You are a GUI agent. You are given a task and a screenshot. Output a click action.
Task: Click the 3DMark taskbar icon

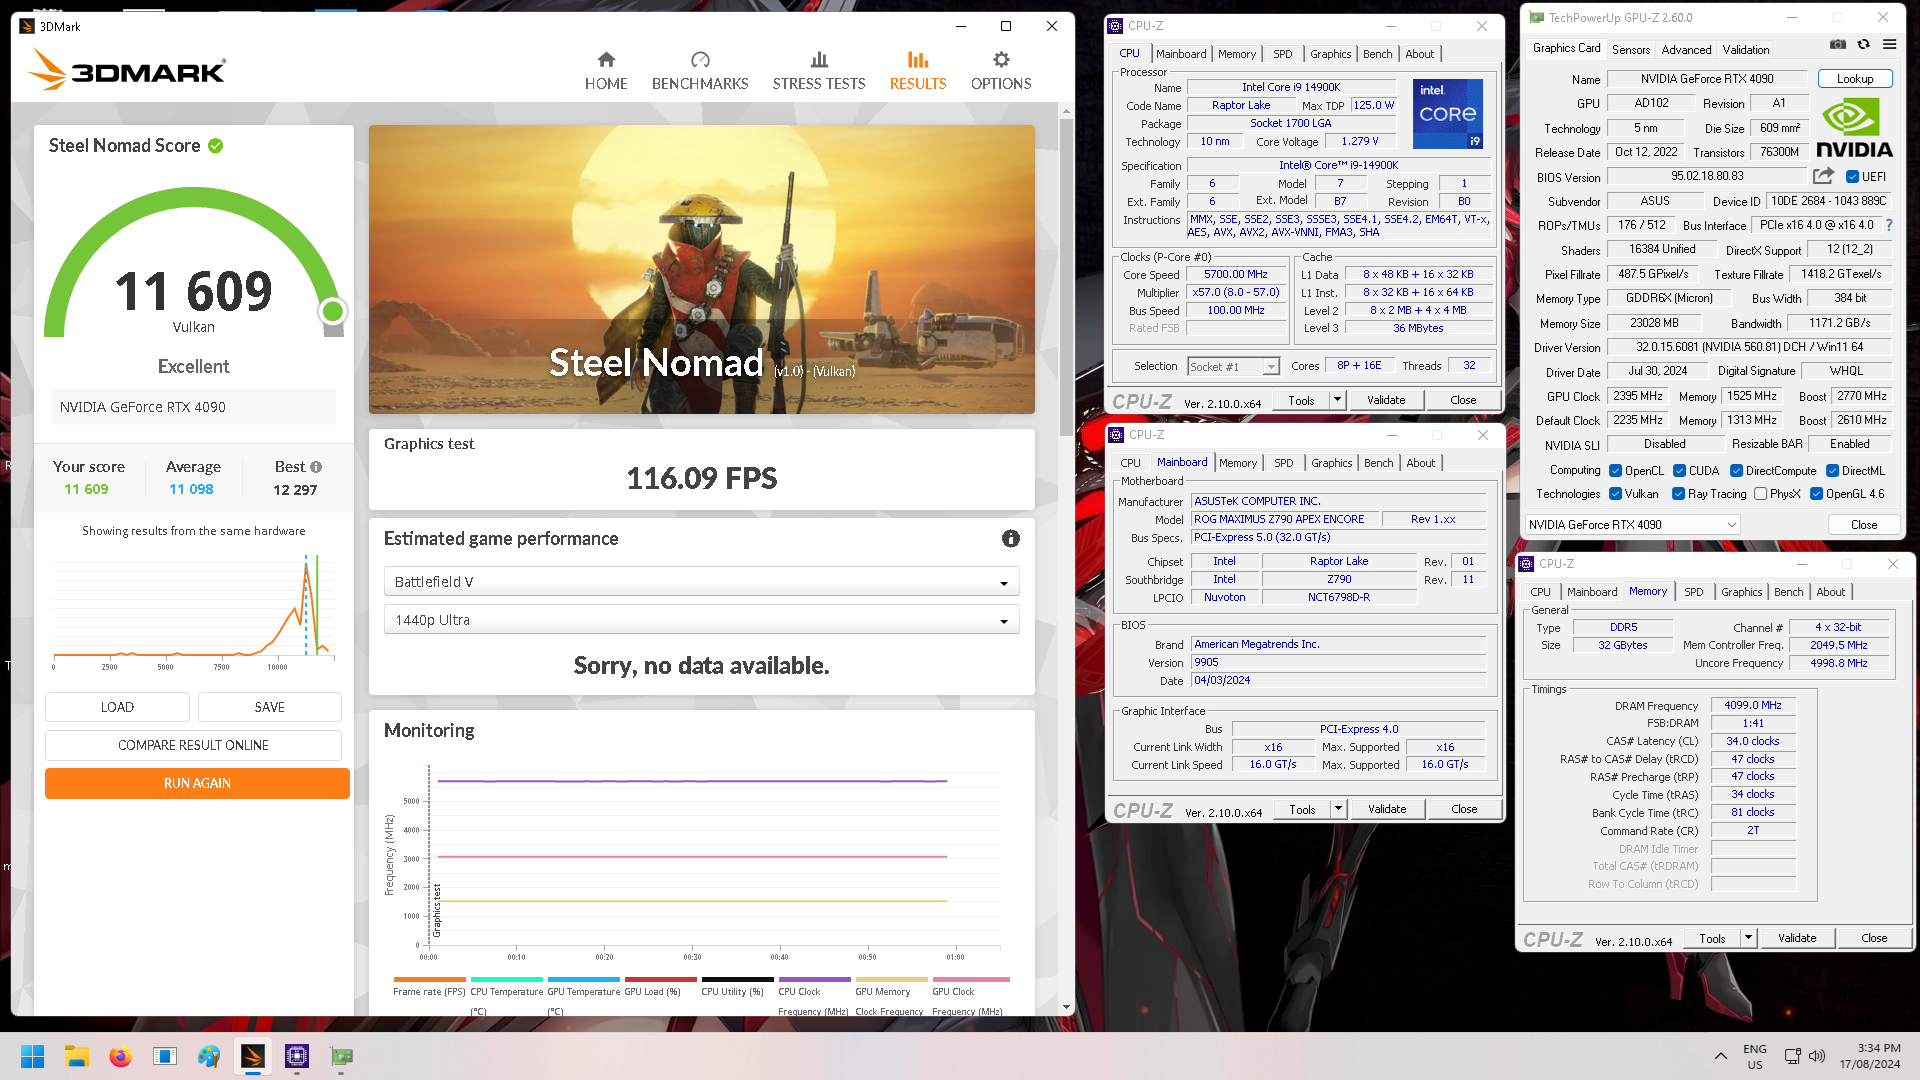[x=253, y=1056]
